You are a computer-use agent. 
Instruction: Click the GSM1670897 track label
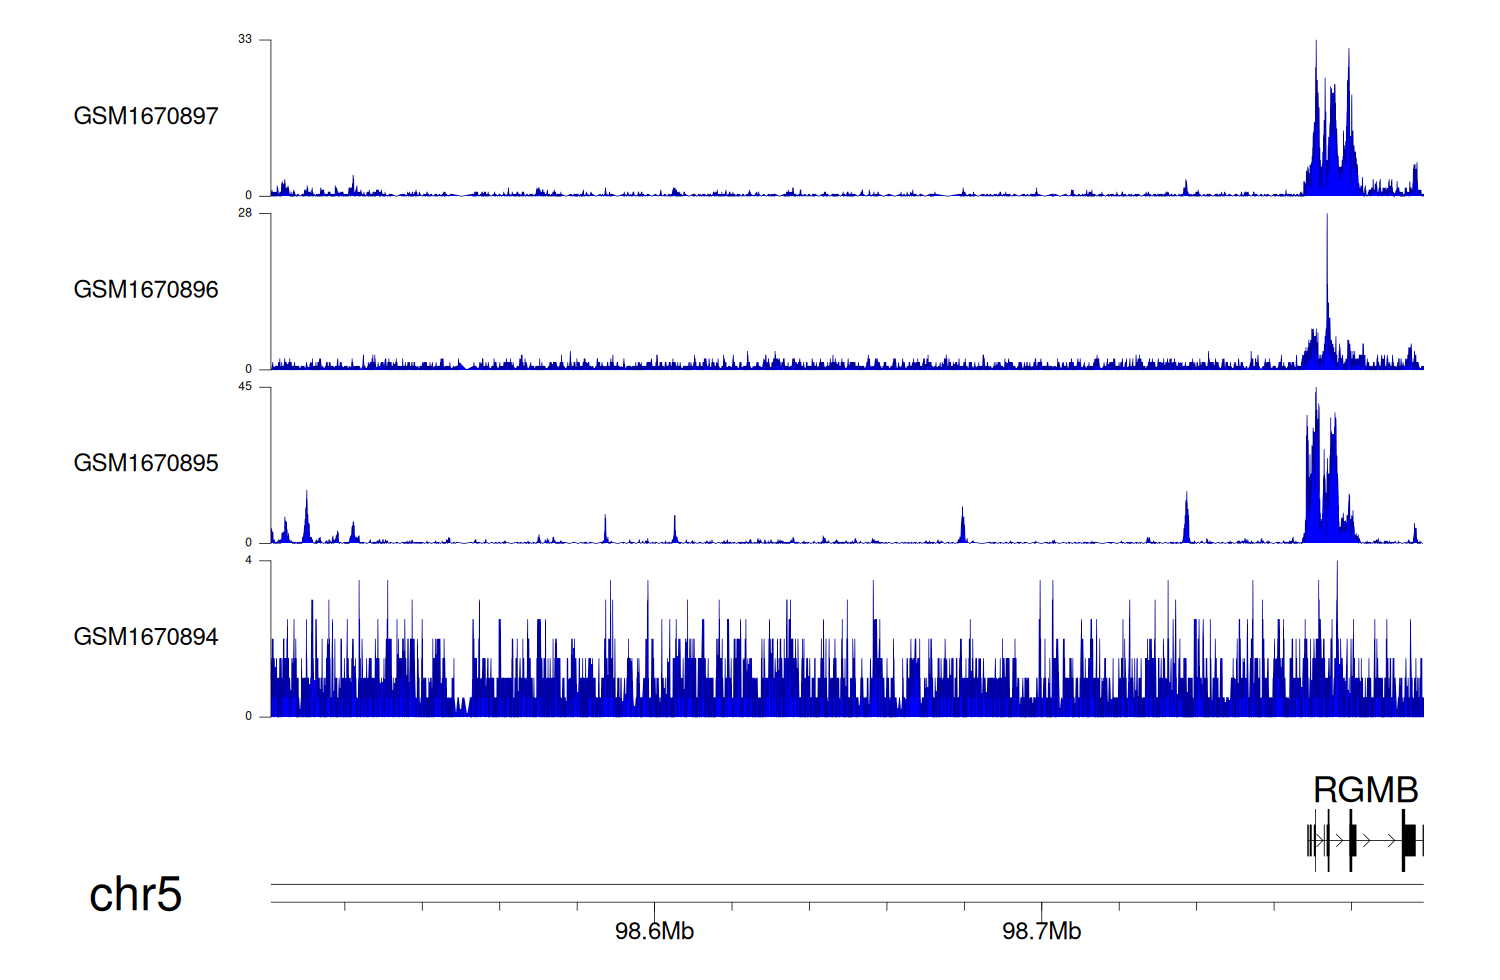(146, 116)
